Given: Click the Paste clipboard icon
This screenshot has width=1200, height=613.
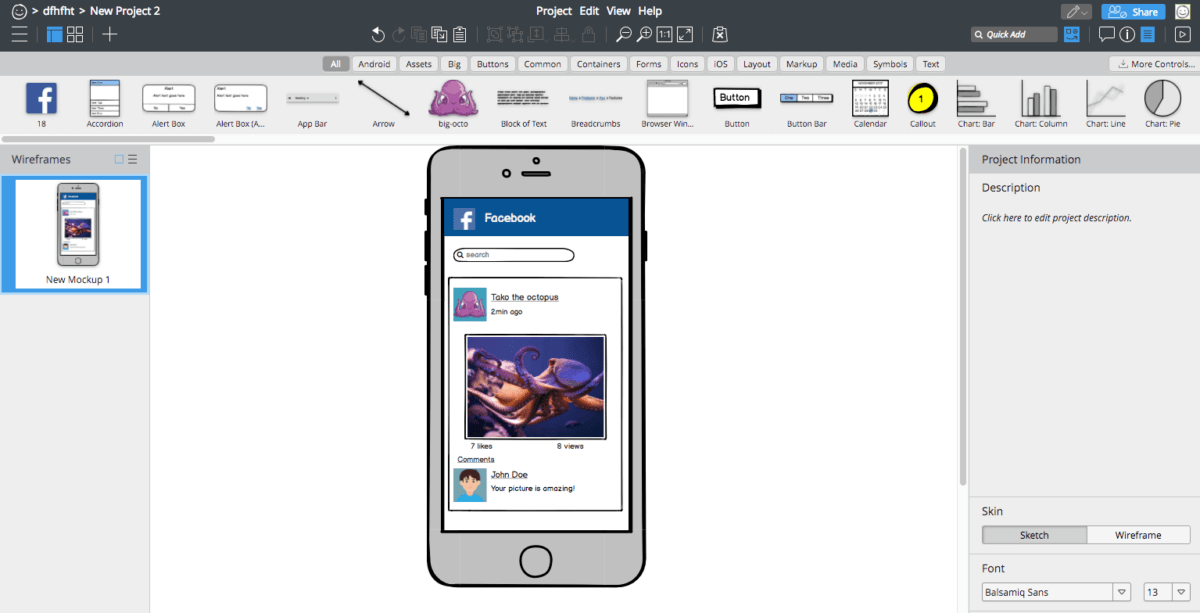Looking at the screenshot, I should [x=459, y=35].
